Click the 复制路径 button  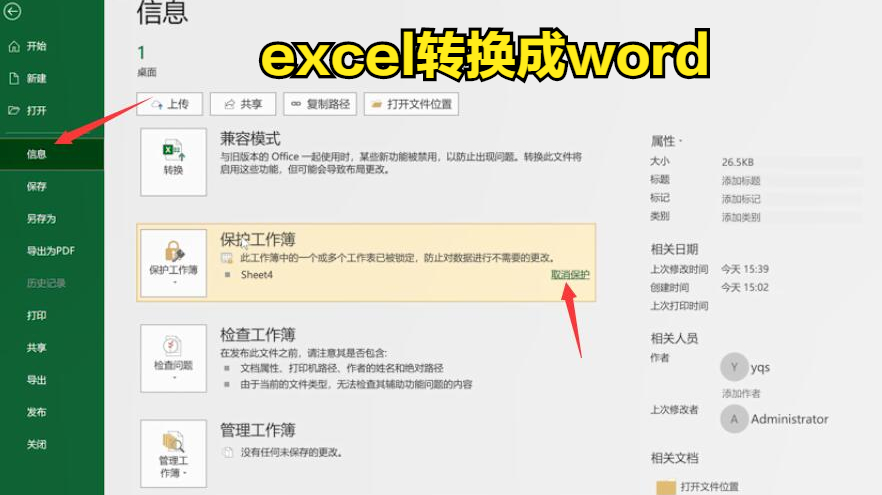[x=320, y=104]
